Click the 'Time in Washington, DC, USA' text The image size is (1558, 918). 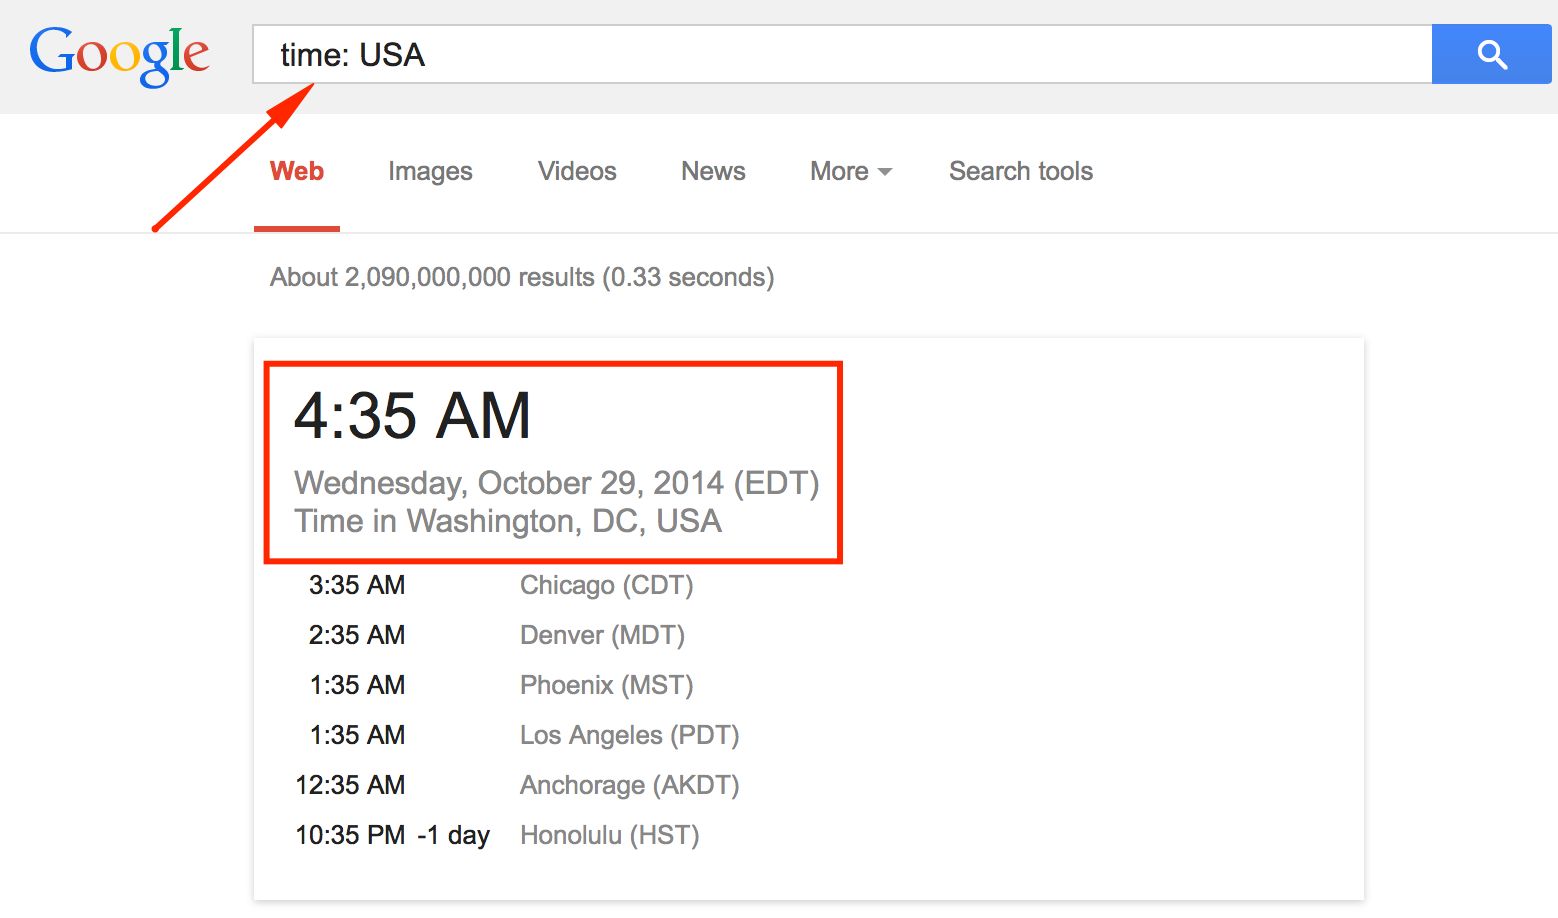point(507,522)
